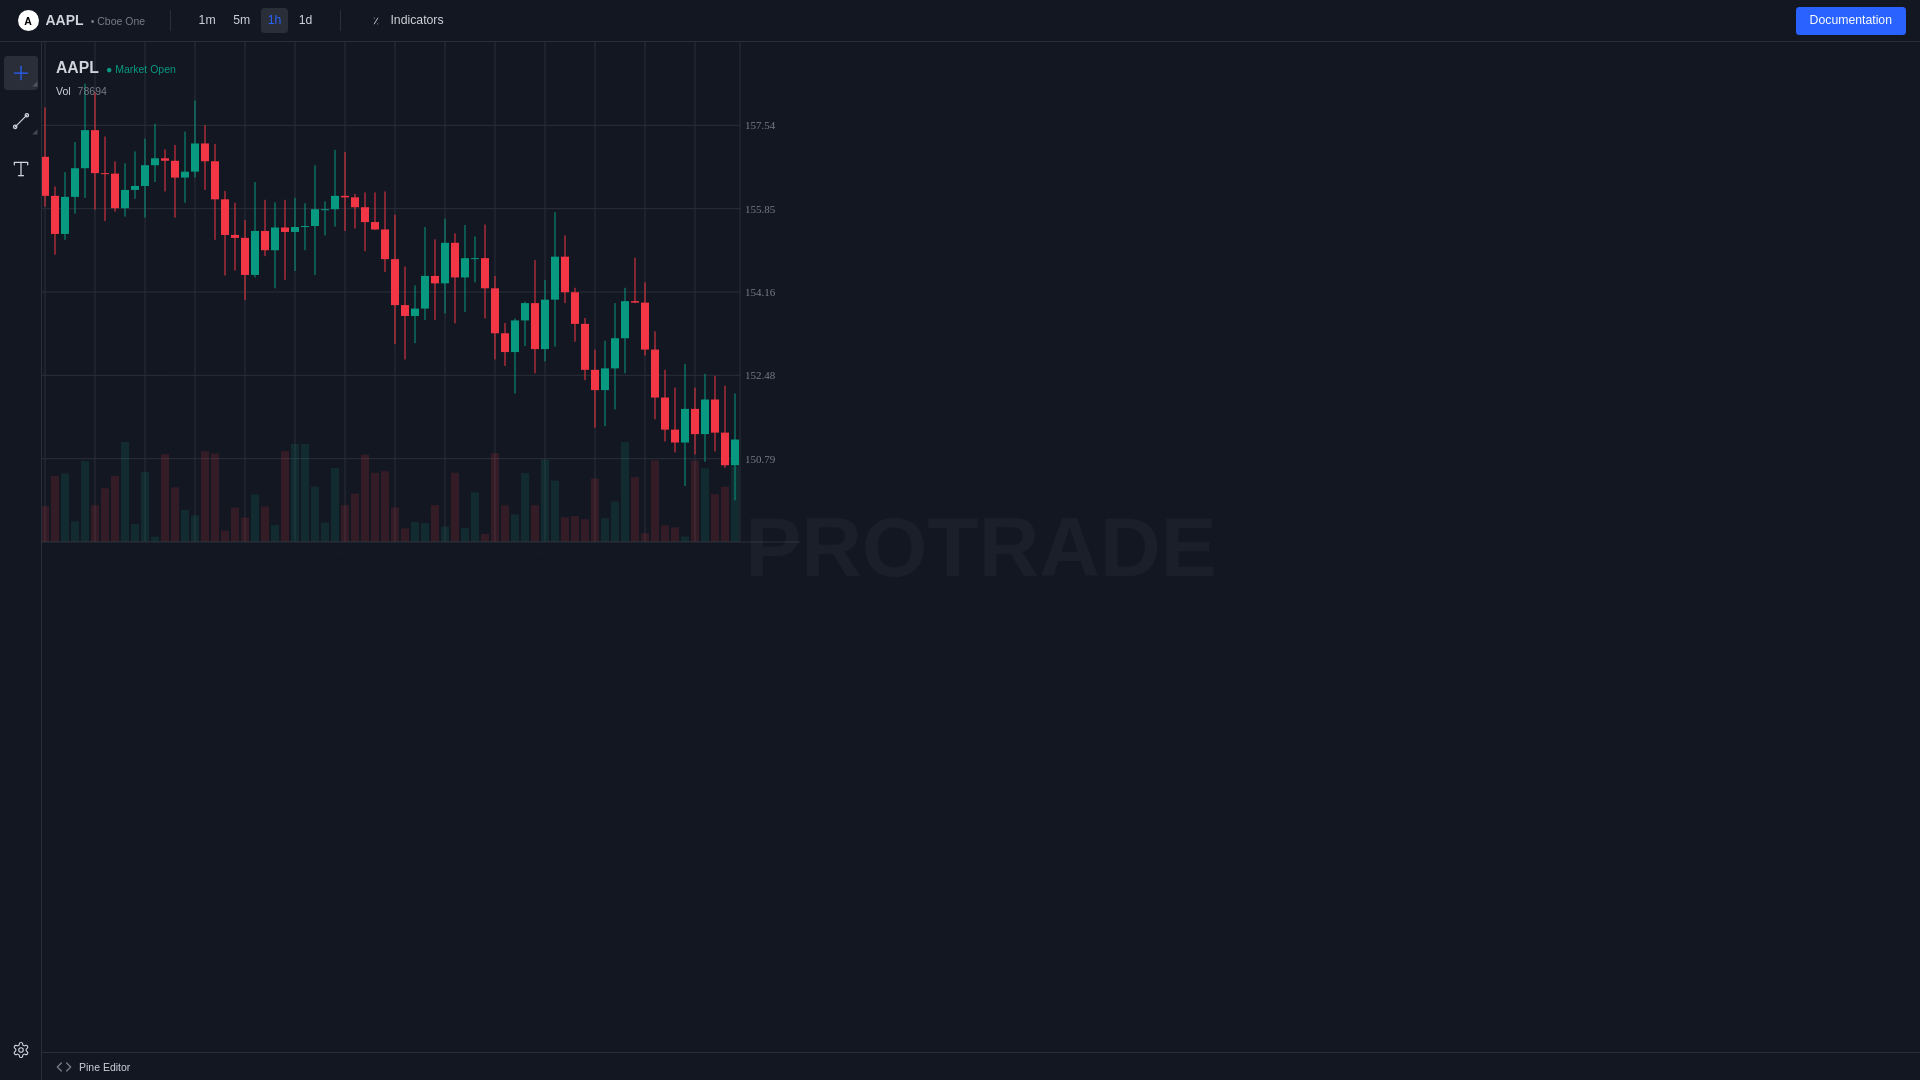
Task: Click the Documentation button
Action: pyautogui.click(x=1850, y=20)
